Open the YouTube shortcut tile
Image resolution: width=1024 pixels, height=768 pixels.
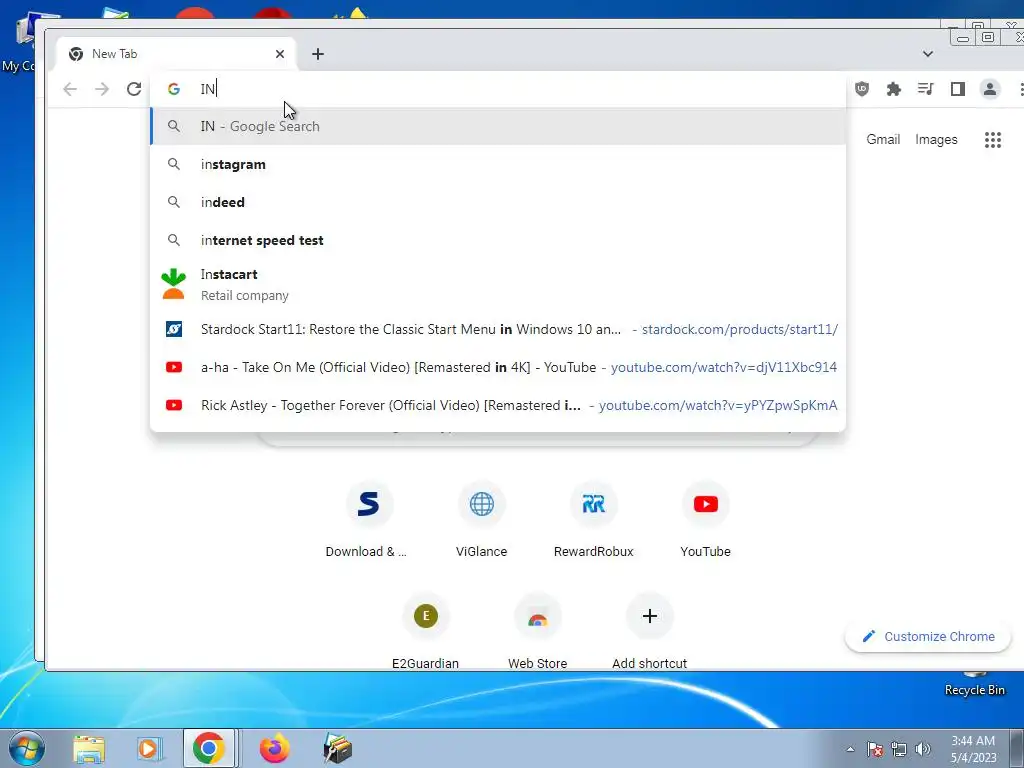click(705, 519)
